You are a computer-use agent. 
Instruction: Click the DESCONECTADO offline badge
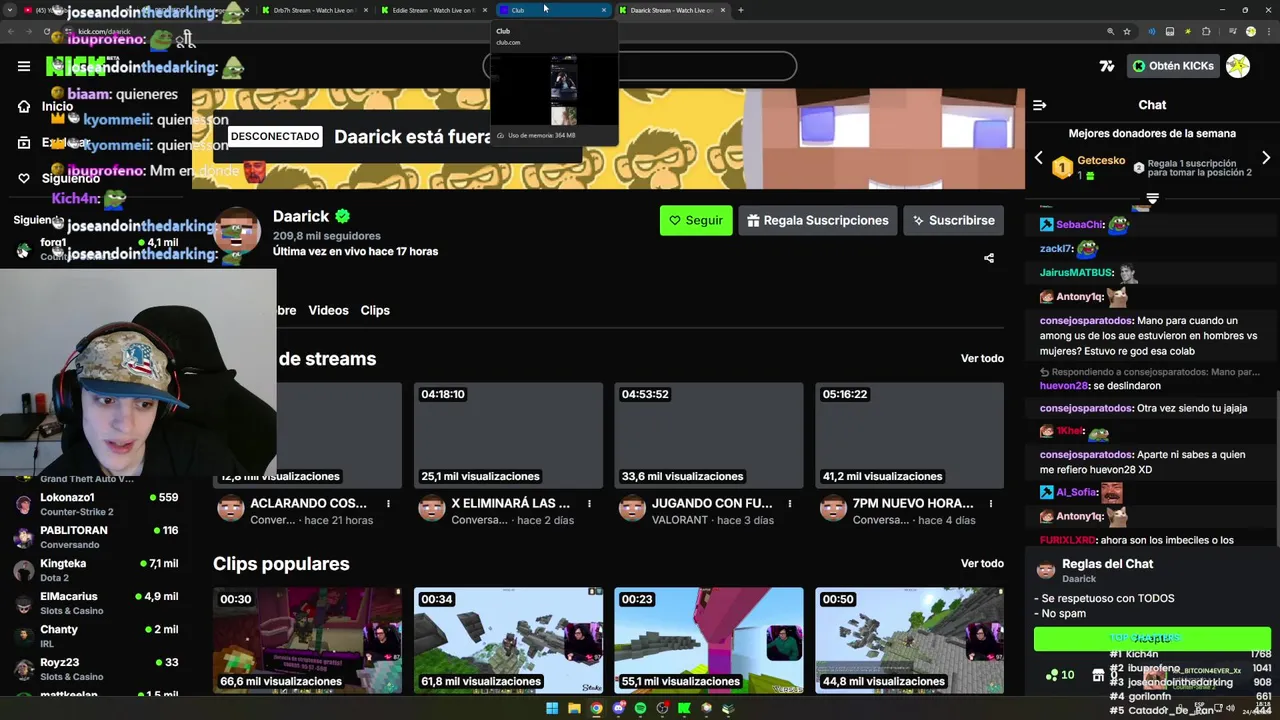pyautogui.click(x=275, y=136)
